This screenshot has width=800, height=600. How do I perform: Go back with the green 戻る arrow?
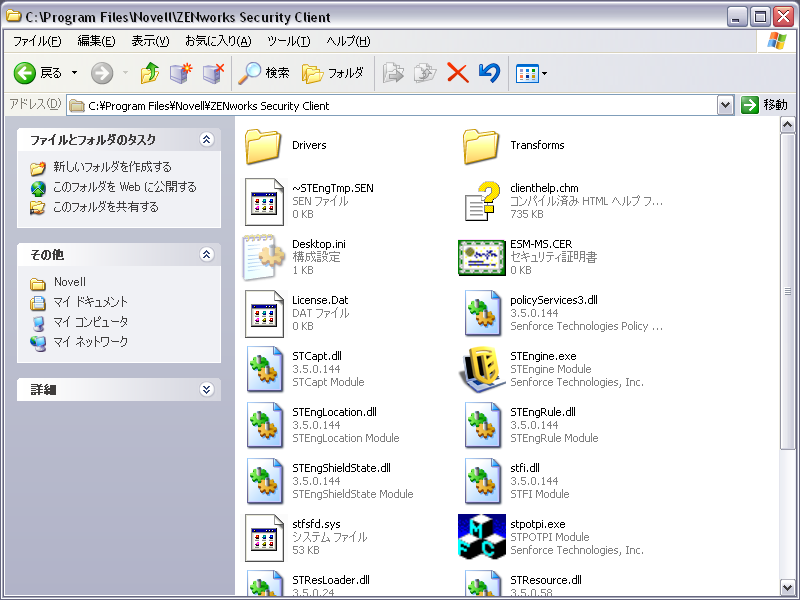tap(37, 73)
